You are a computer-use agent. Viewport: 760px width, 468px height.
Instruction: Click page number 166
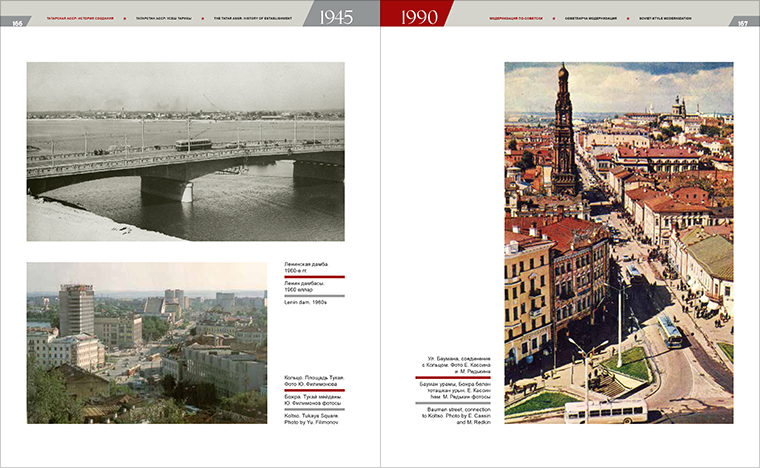click(x=16, y=23)
